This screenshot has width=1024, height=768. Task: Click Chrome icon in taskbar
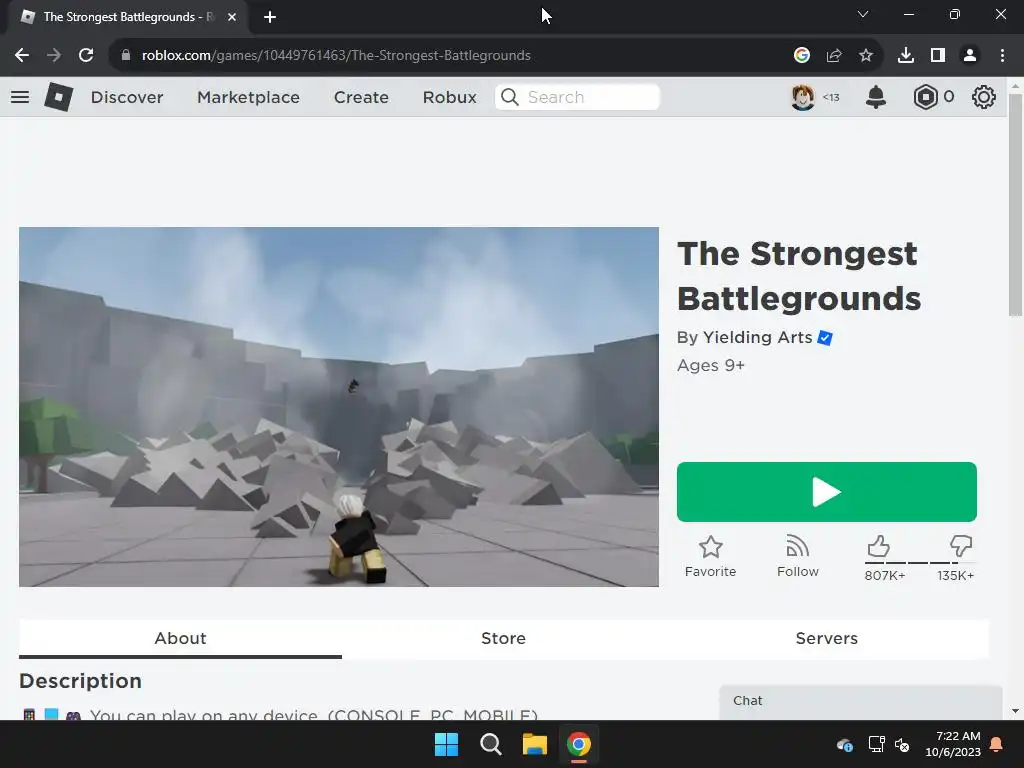pos(579,744)
